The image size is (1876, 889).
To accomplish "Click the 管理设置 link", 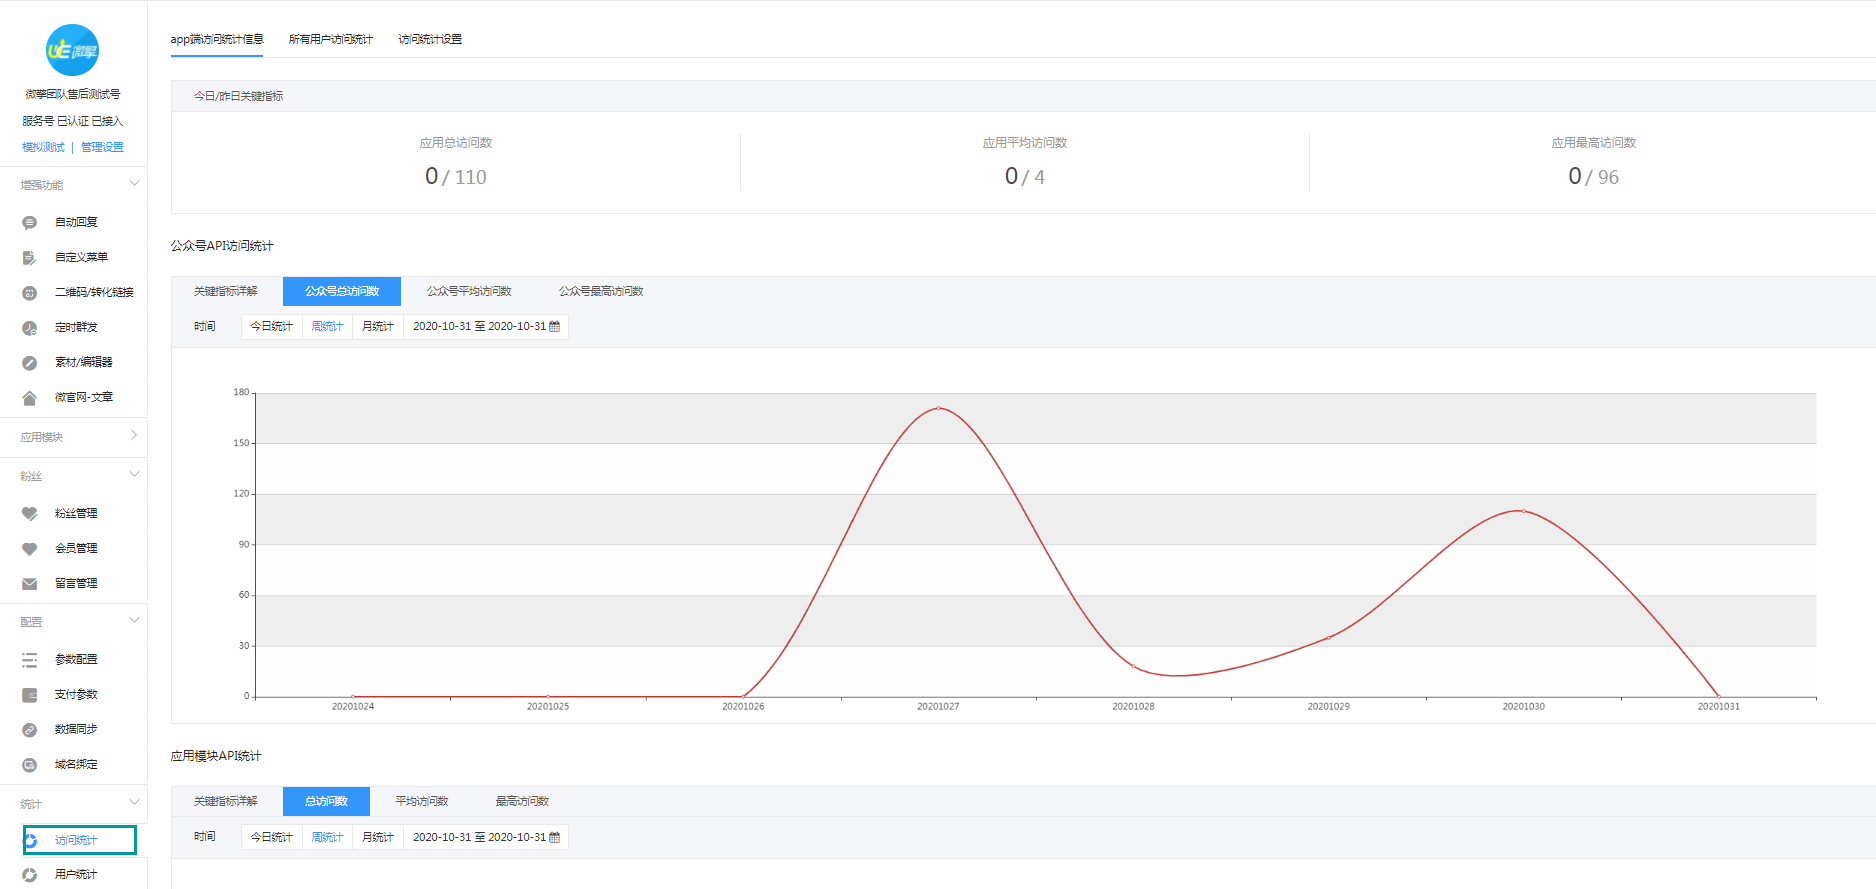I will click(102, 147).
